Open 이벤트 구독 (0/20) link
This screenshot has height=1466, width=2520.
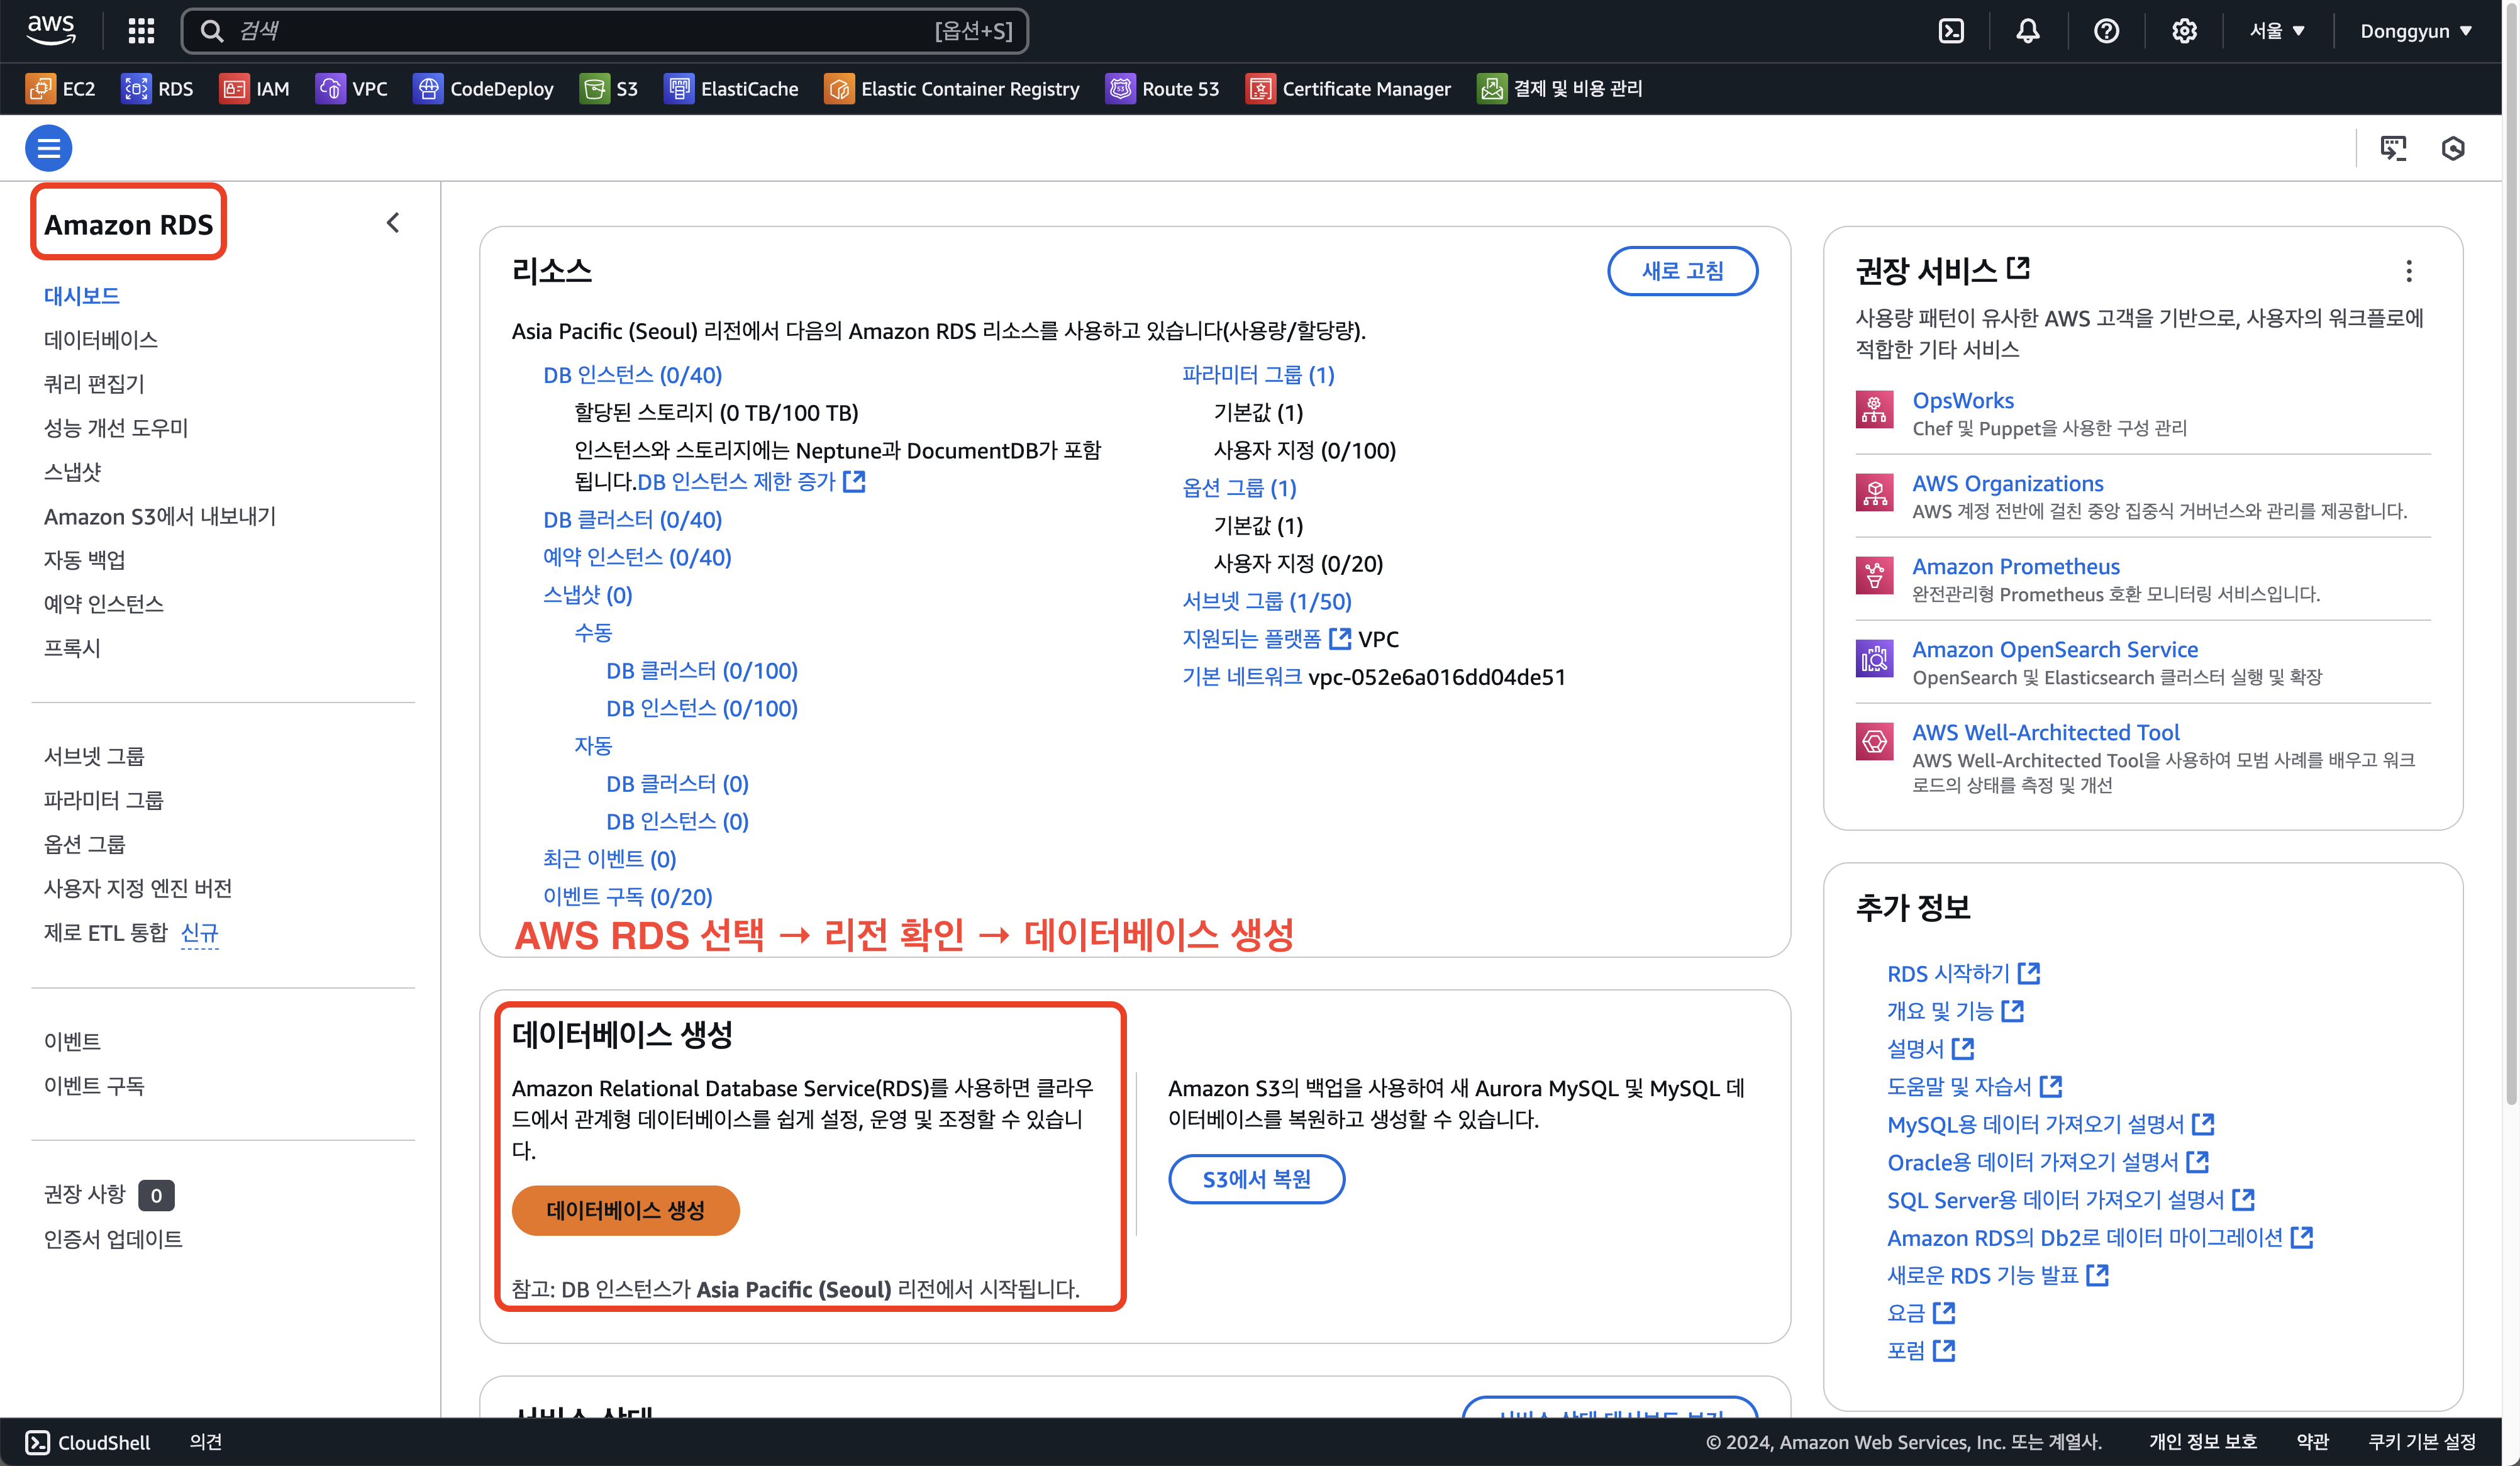tap(628, 896)
